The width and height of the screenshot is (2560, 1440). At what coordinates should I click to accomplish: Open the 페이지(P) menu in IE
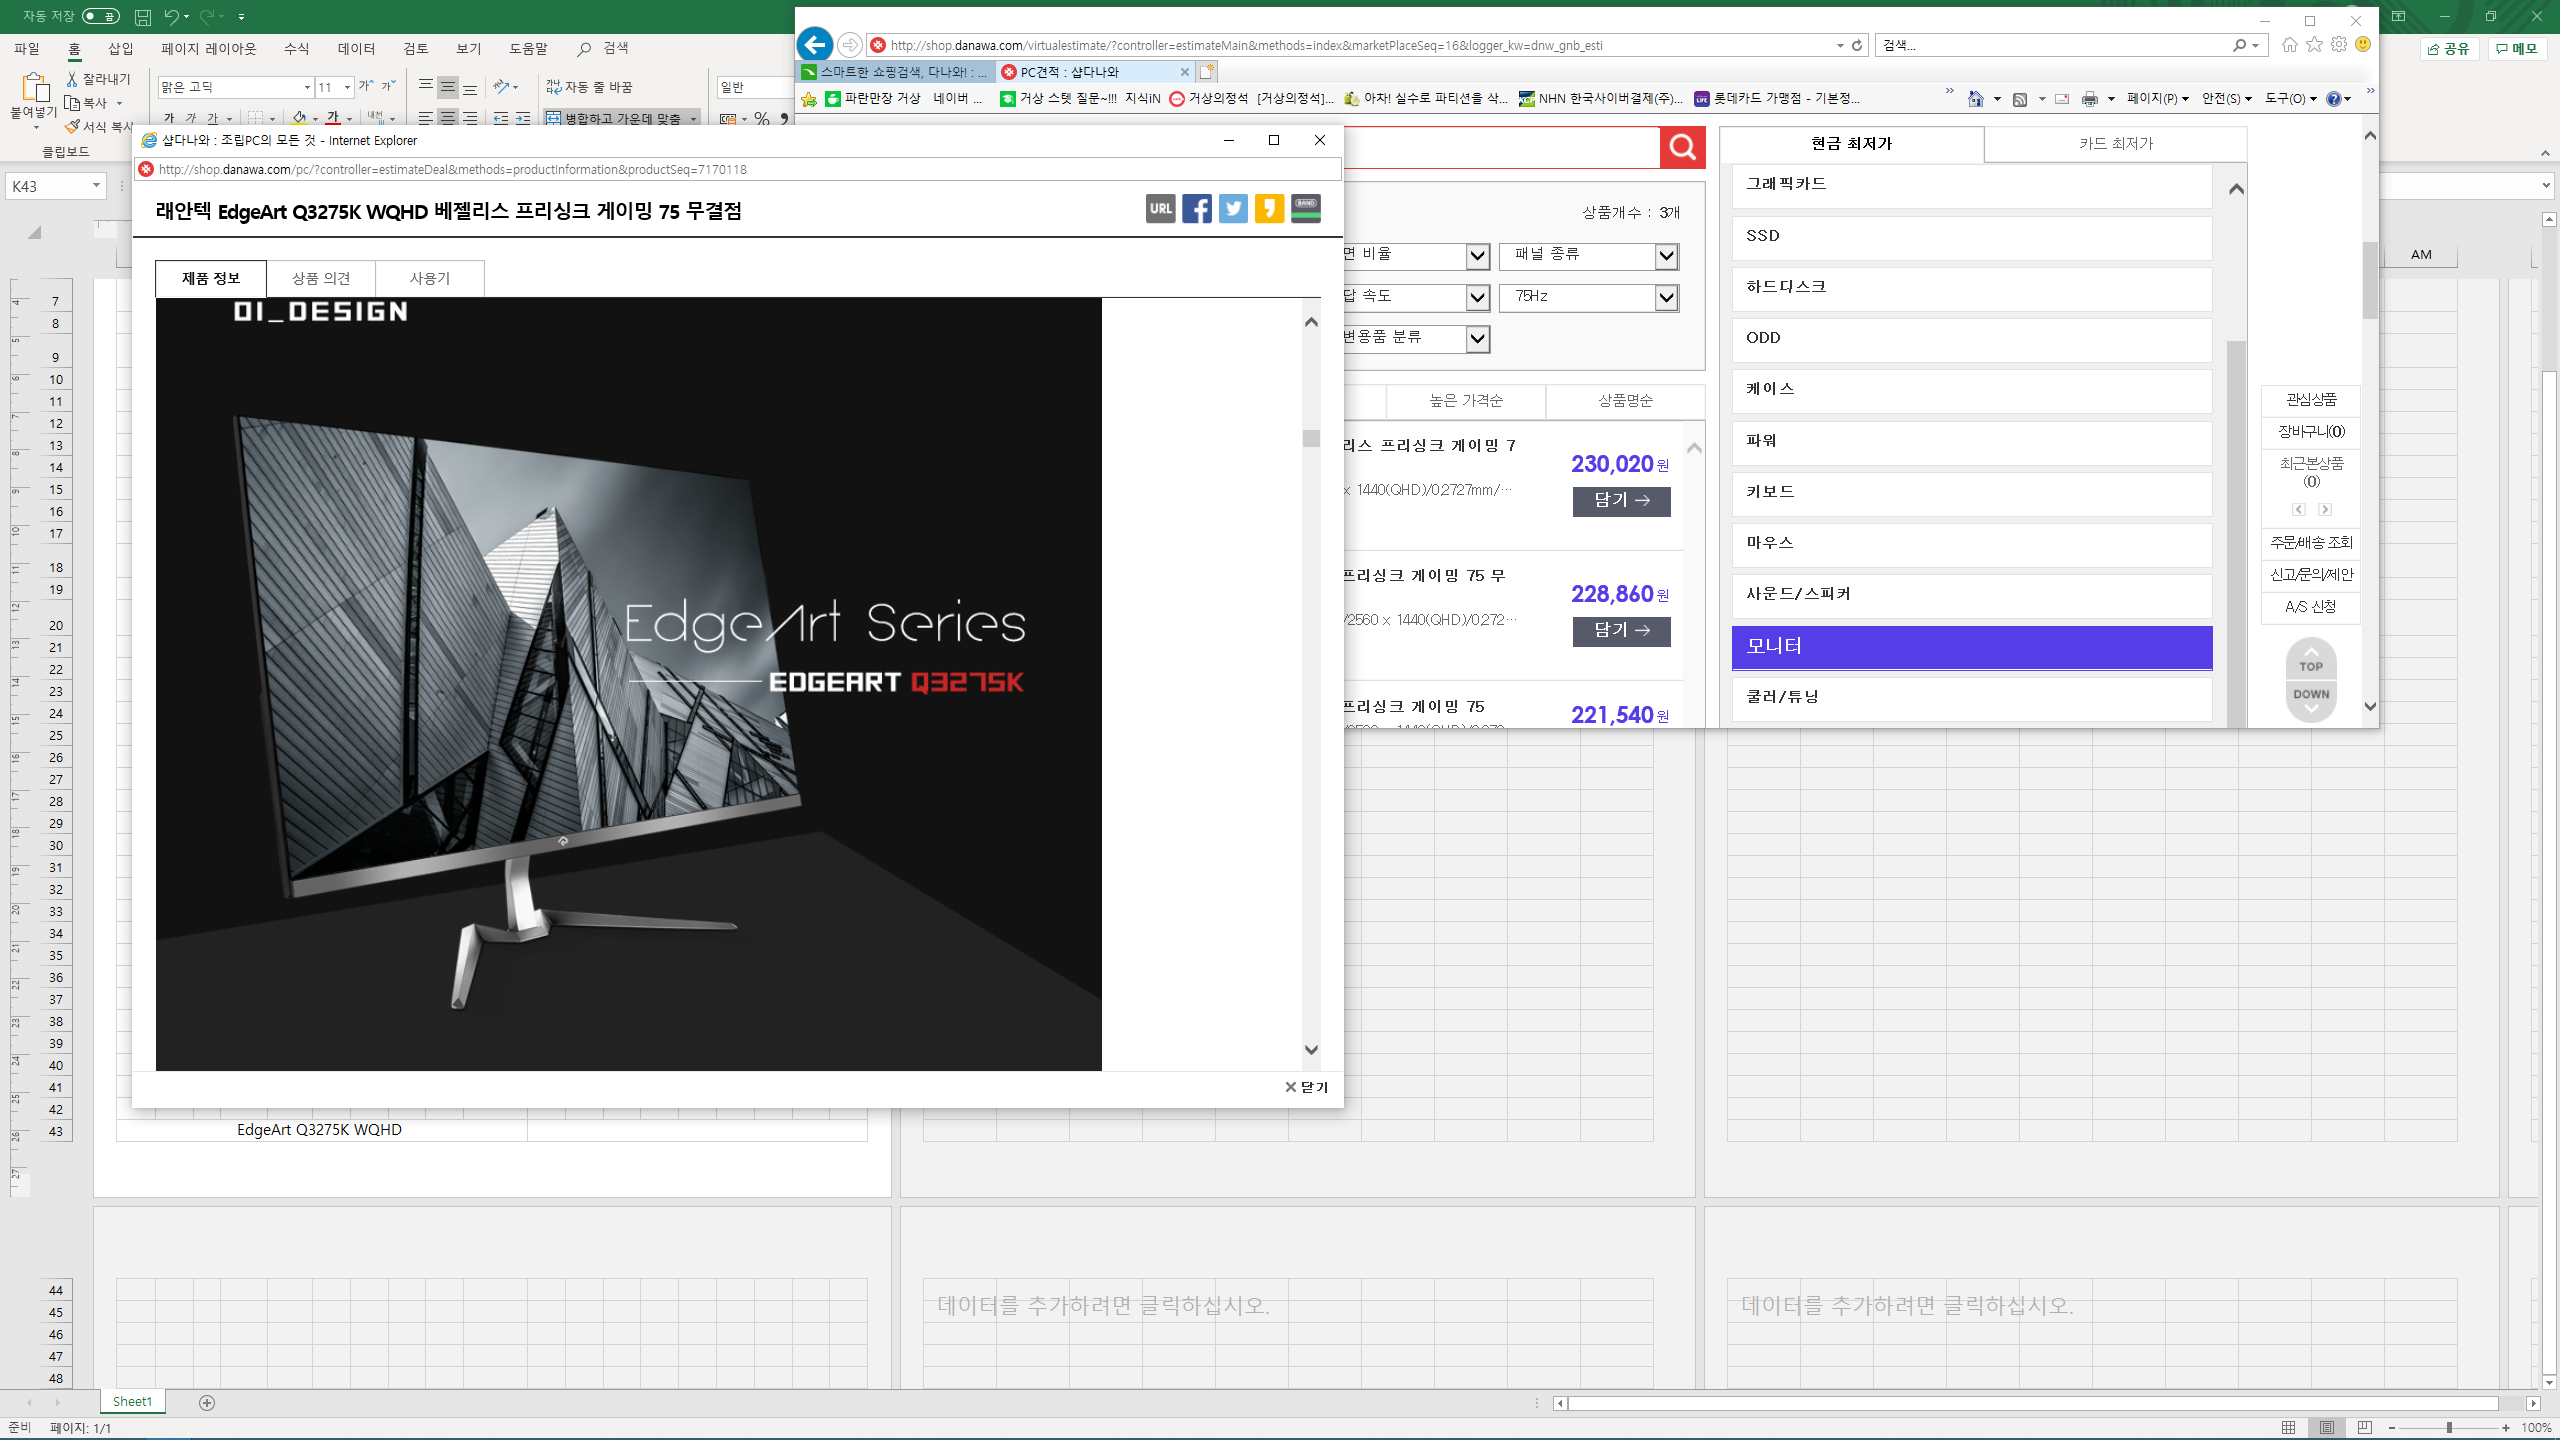2157,99
